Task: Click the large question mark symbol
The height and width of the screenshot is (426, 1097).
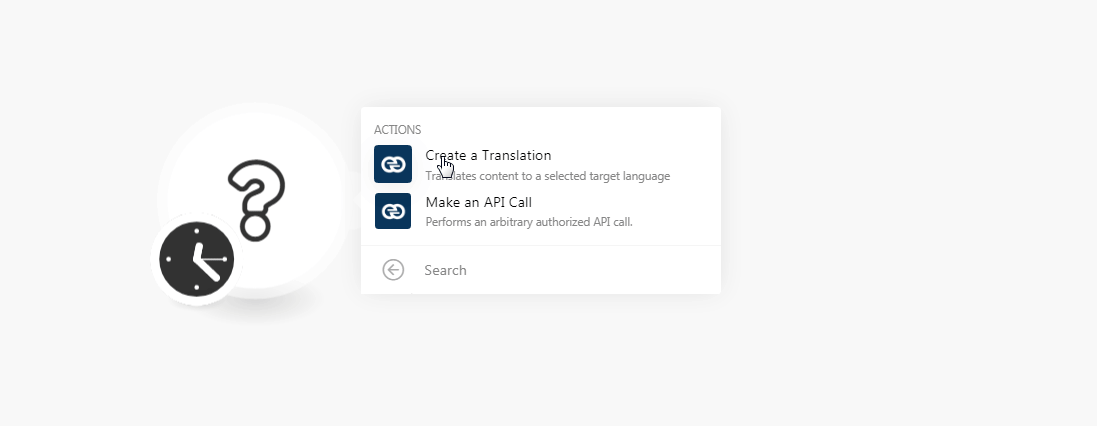Action: tap(257, 201)
